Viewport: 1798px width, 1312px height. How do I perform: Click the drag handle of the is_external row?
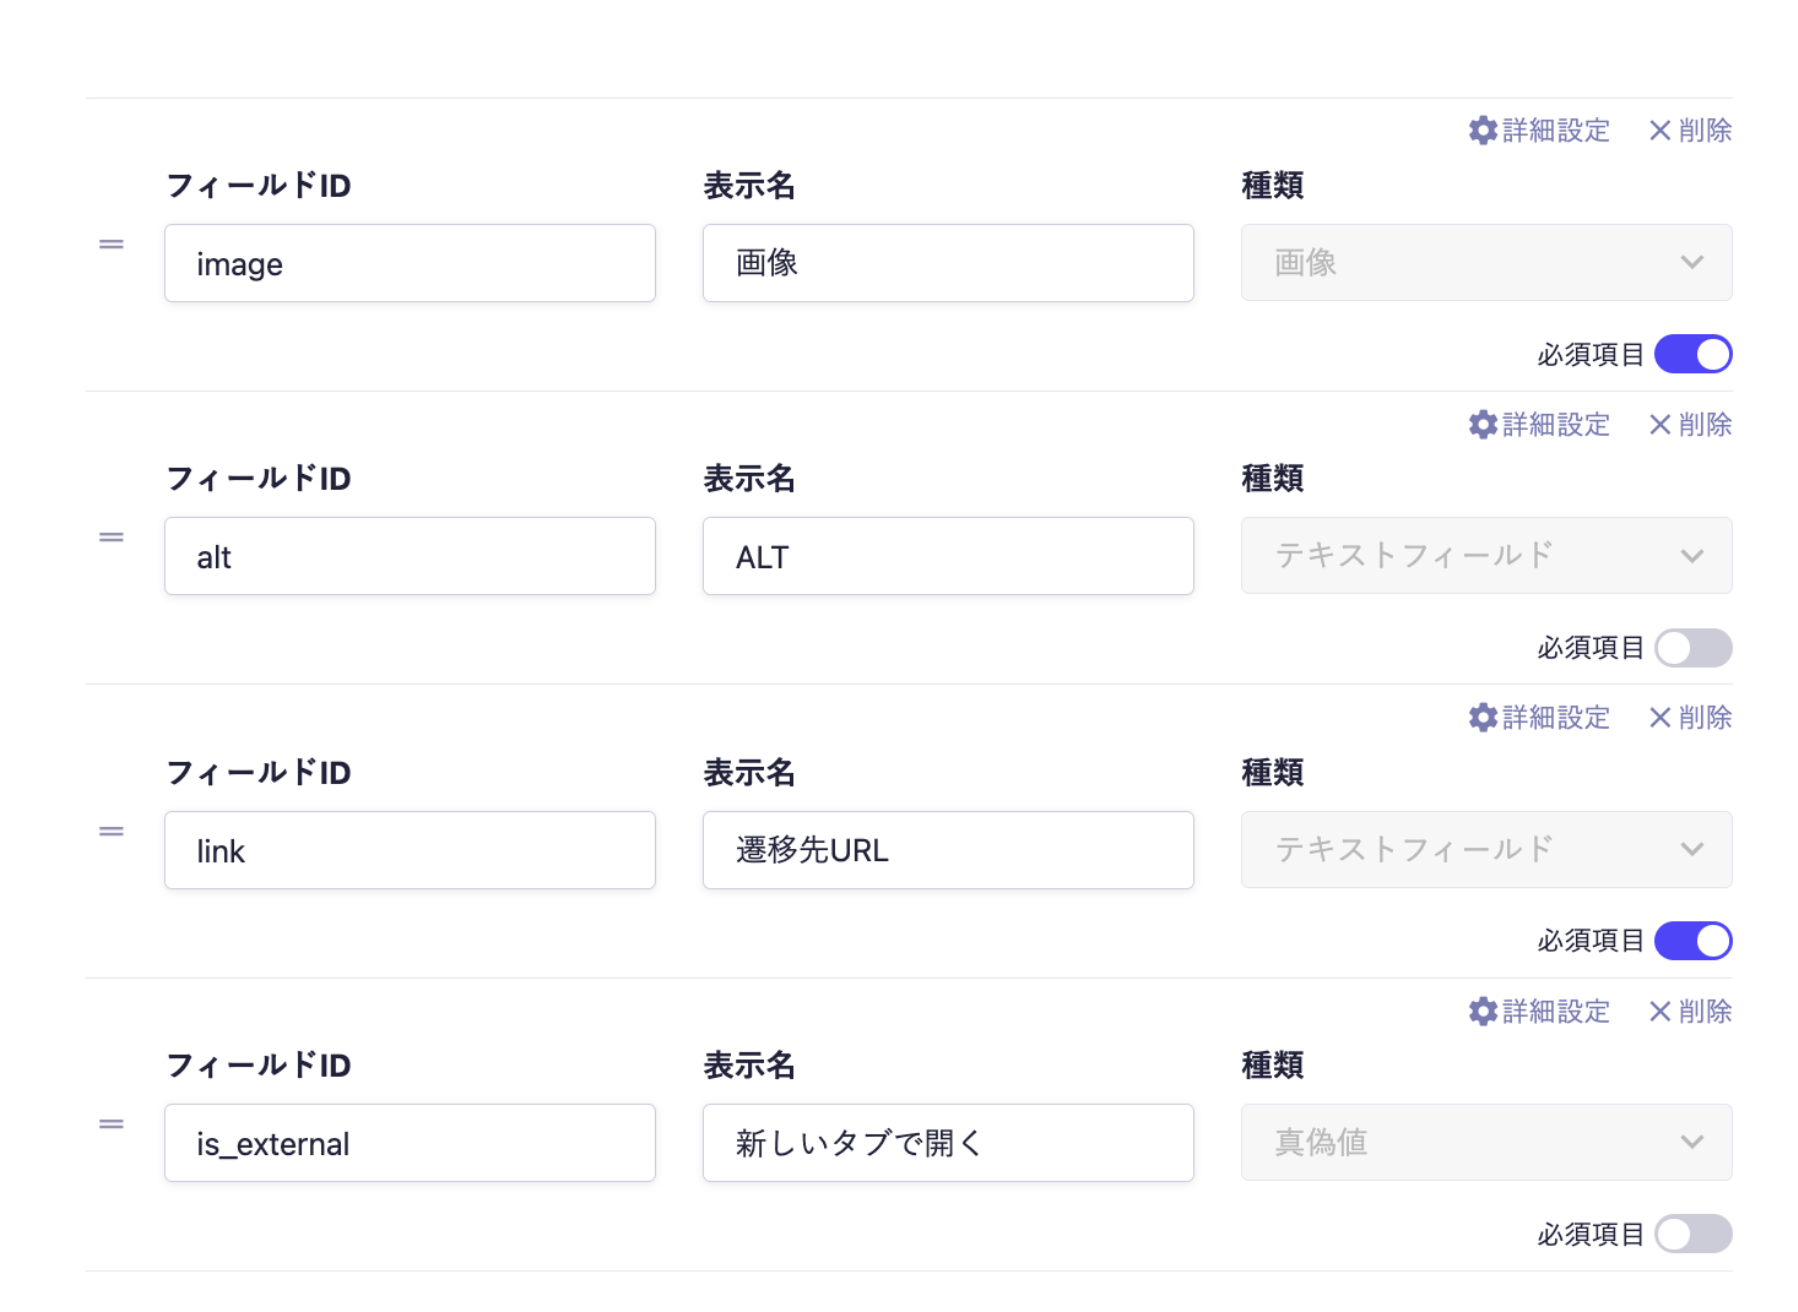pyautogui.click(x=111, y=1125)
